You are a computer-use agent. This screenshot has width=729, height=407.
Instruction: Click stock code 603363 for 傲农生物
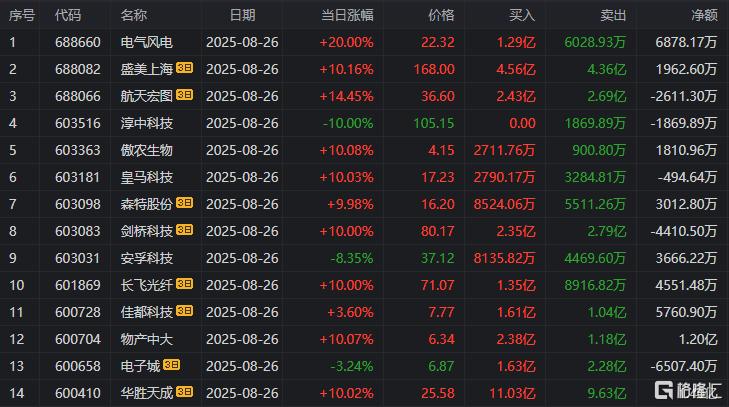78,150
